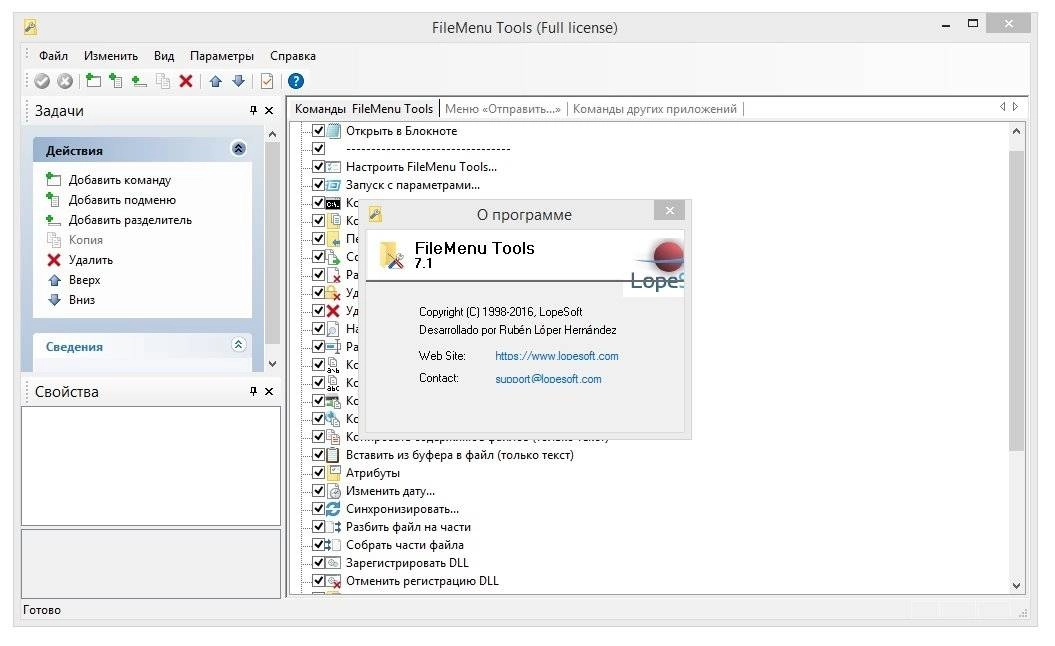This screenshot has height=646, width=1055.
Task: Toggle Запуск с параметрами checkbox
Action: [x=319, y=184]
